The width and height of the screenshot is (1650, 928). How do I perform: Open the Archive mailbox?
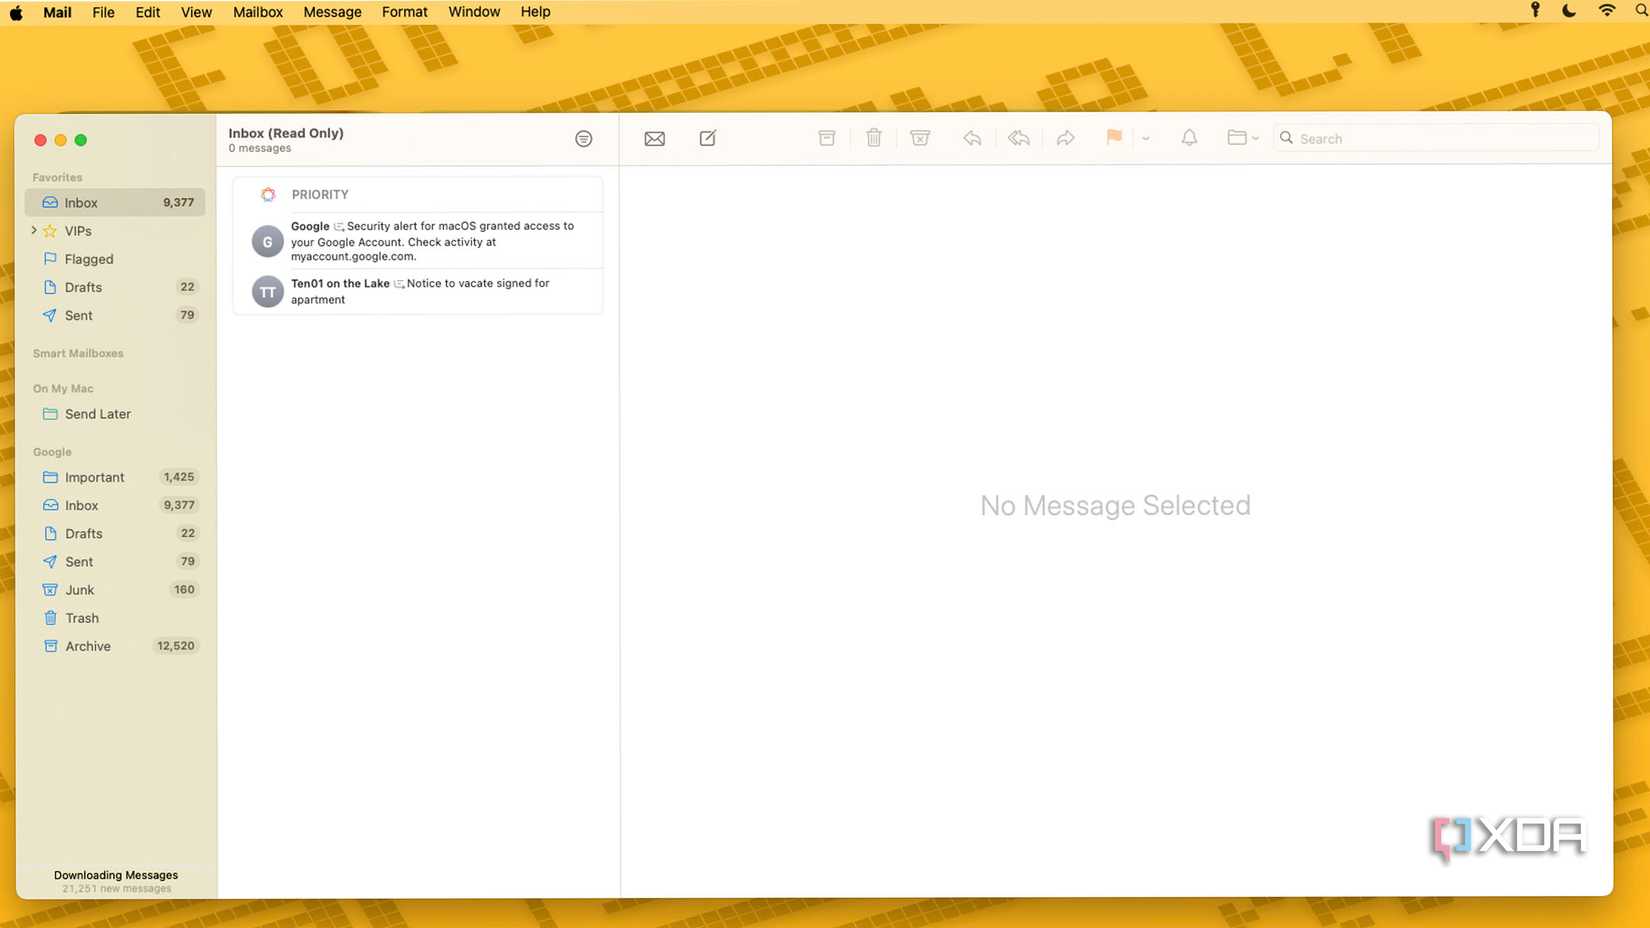click(115, 646)
